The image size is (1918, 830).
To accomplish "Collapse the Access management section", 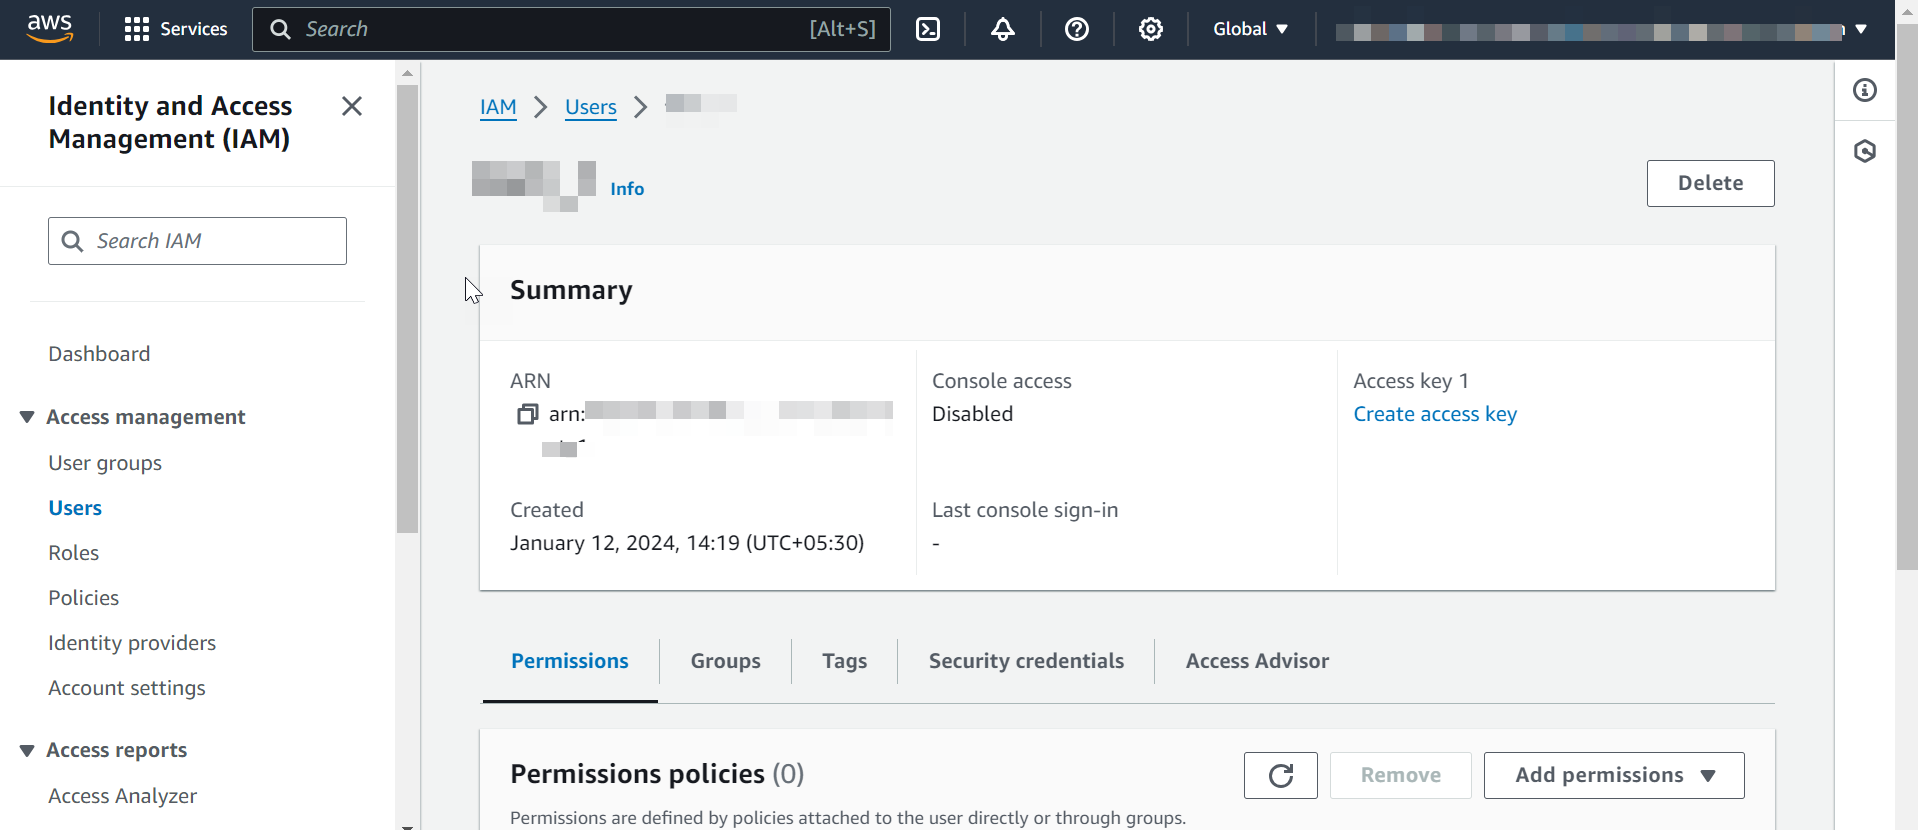I will pyautogui.click(x=27, y=417).
